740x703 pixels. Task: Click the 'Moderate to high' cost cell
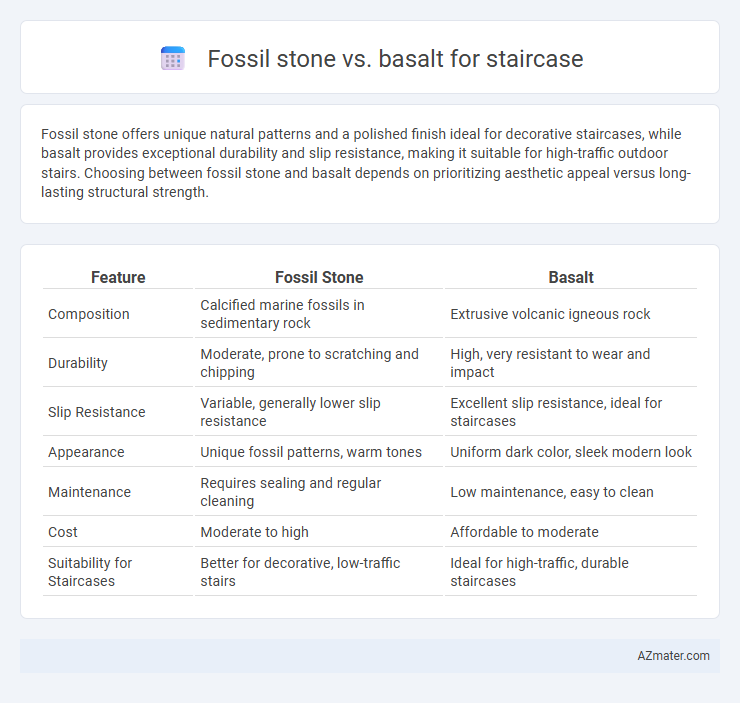point(319,532)
